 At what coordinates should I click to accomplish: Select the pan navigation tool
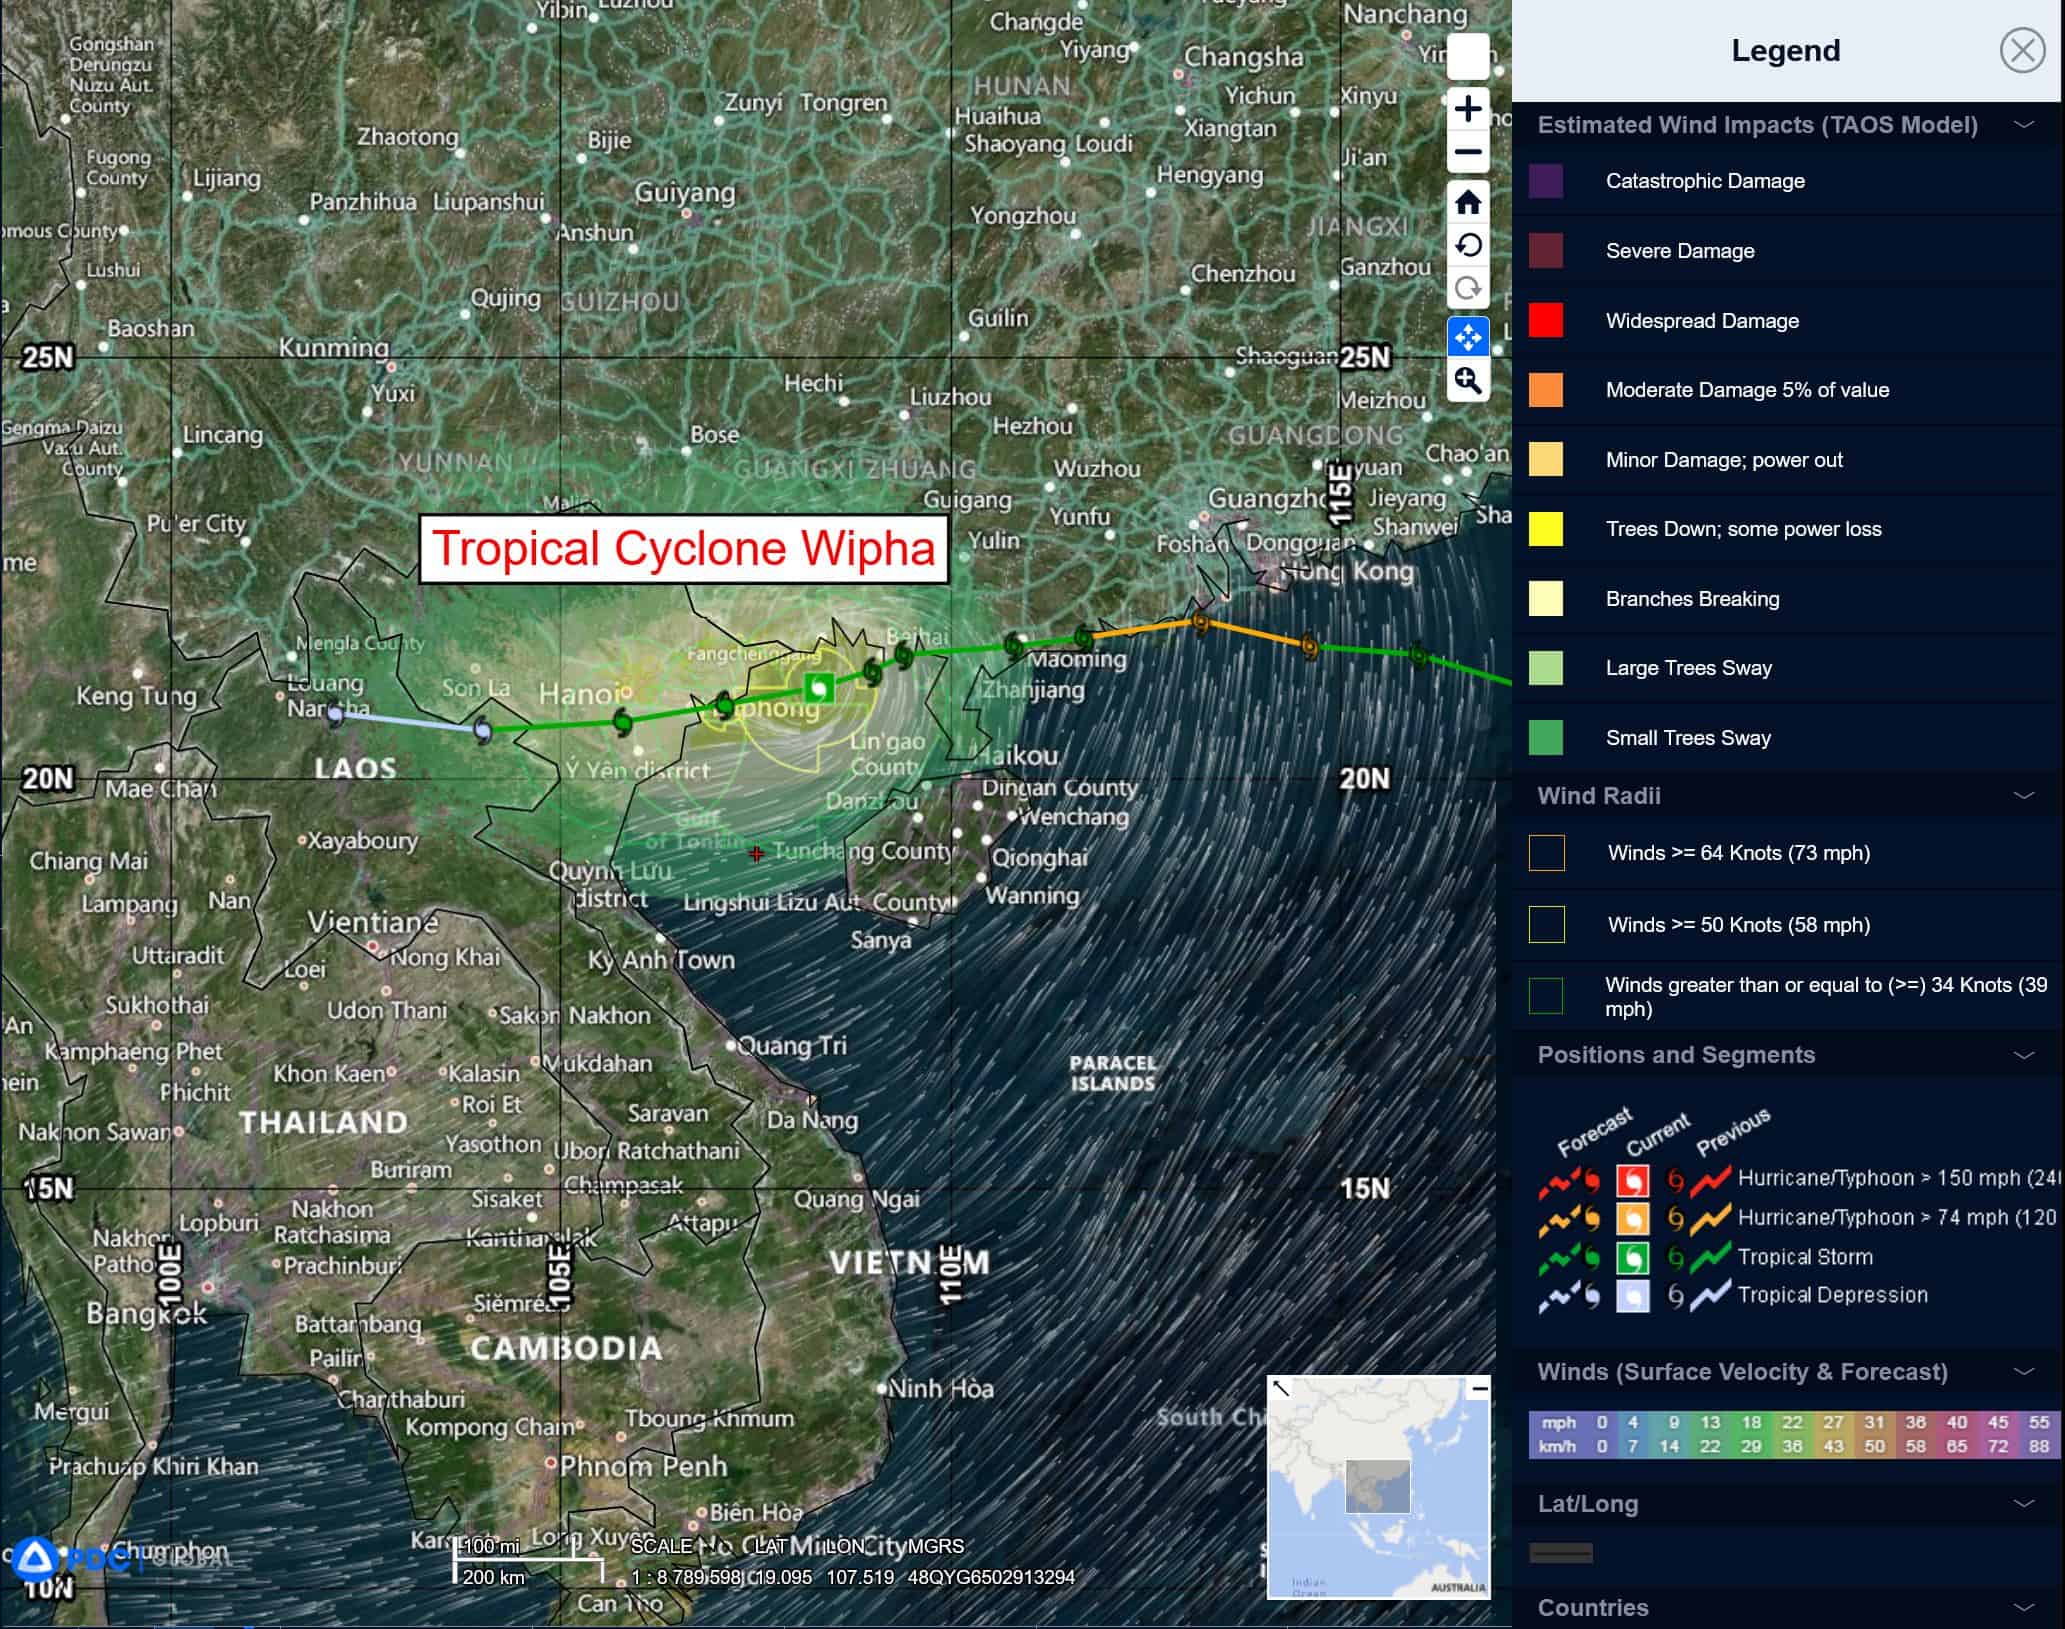(1468, 337)
